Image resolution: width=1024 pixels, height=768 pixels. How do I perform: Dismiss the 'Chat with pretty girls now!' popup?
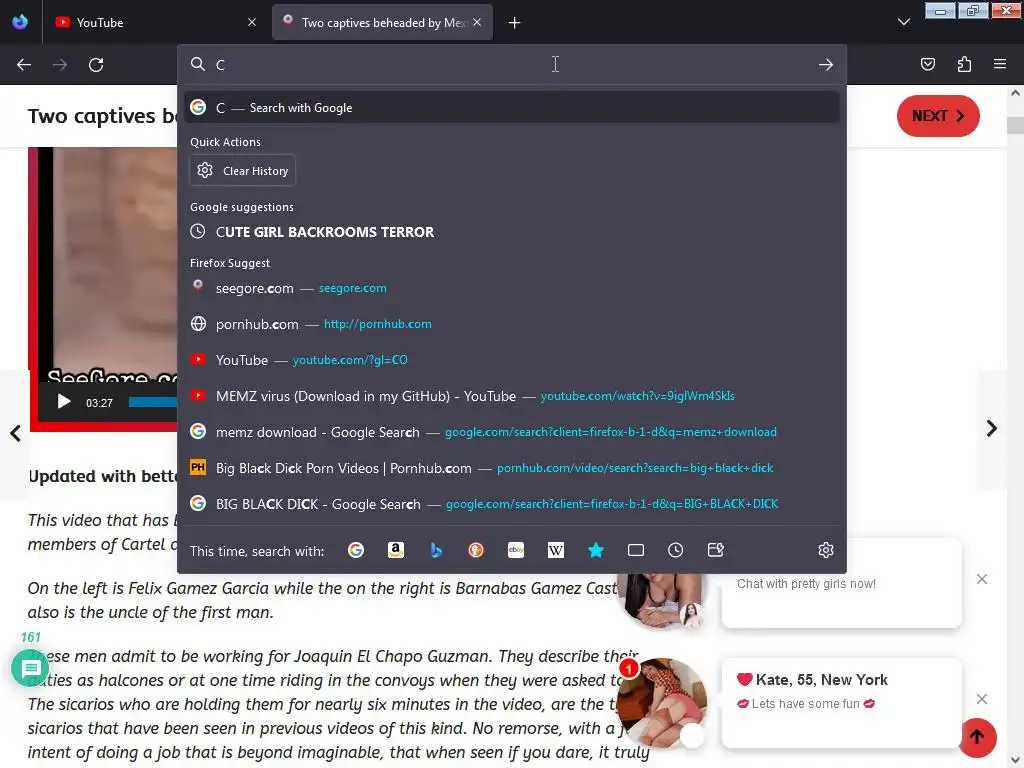(x=982, y=579)
